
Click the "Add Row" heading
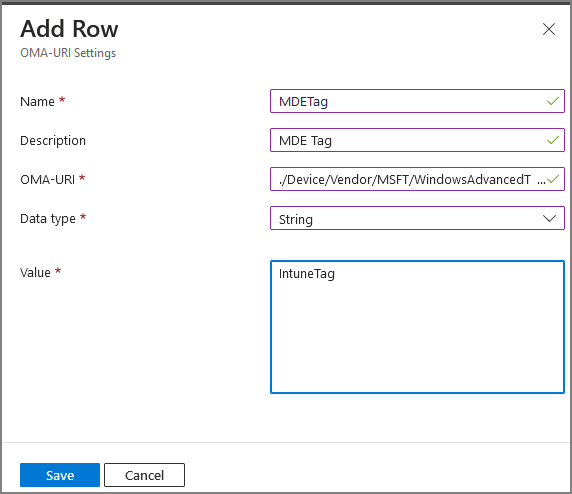coord(69,29)
